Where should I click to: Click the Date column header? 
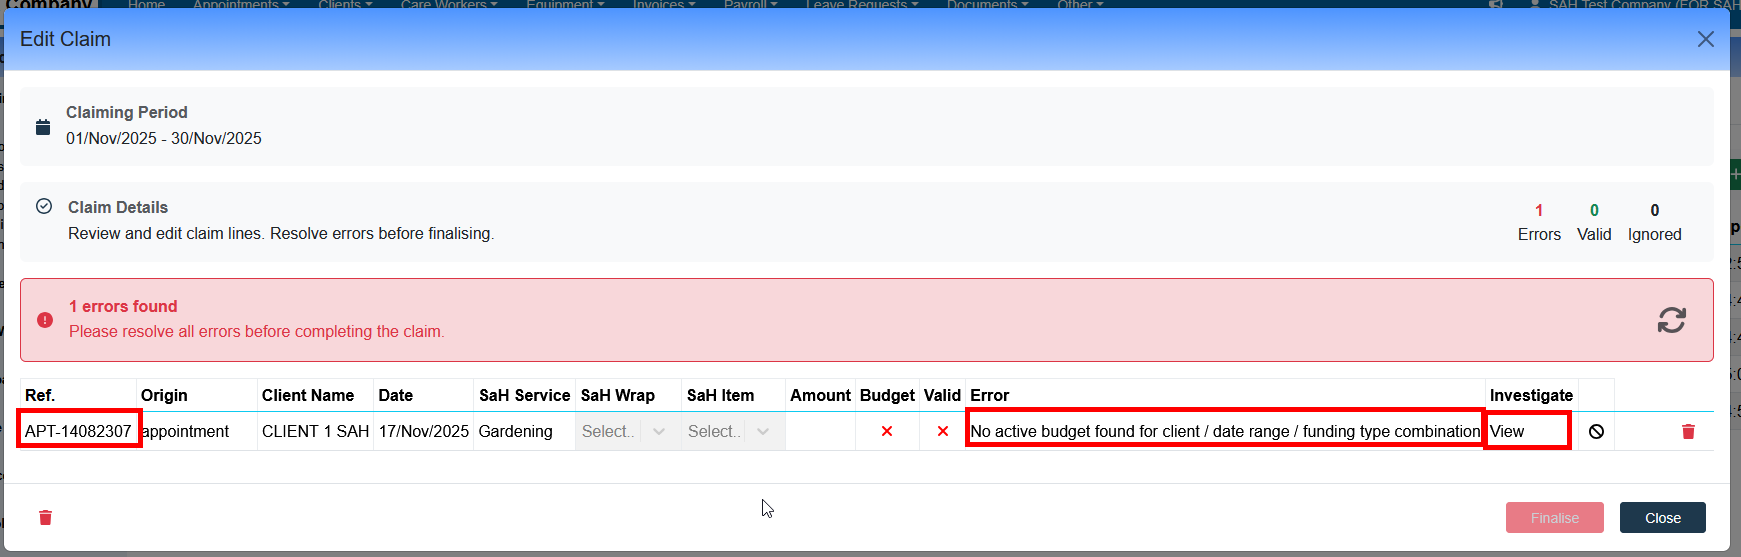click(396, 395)
